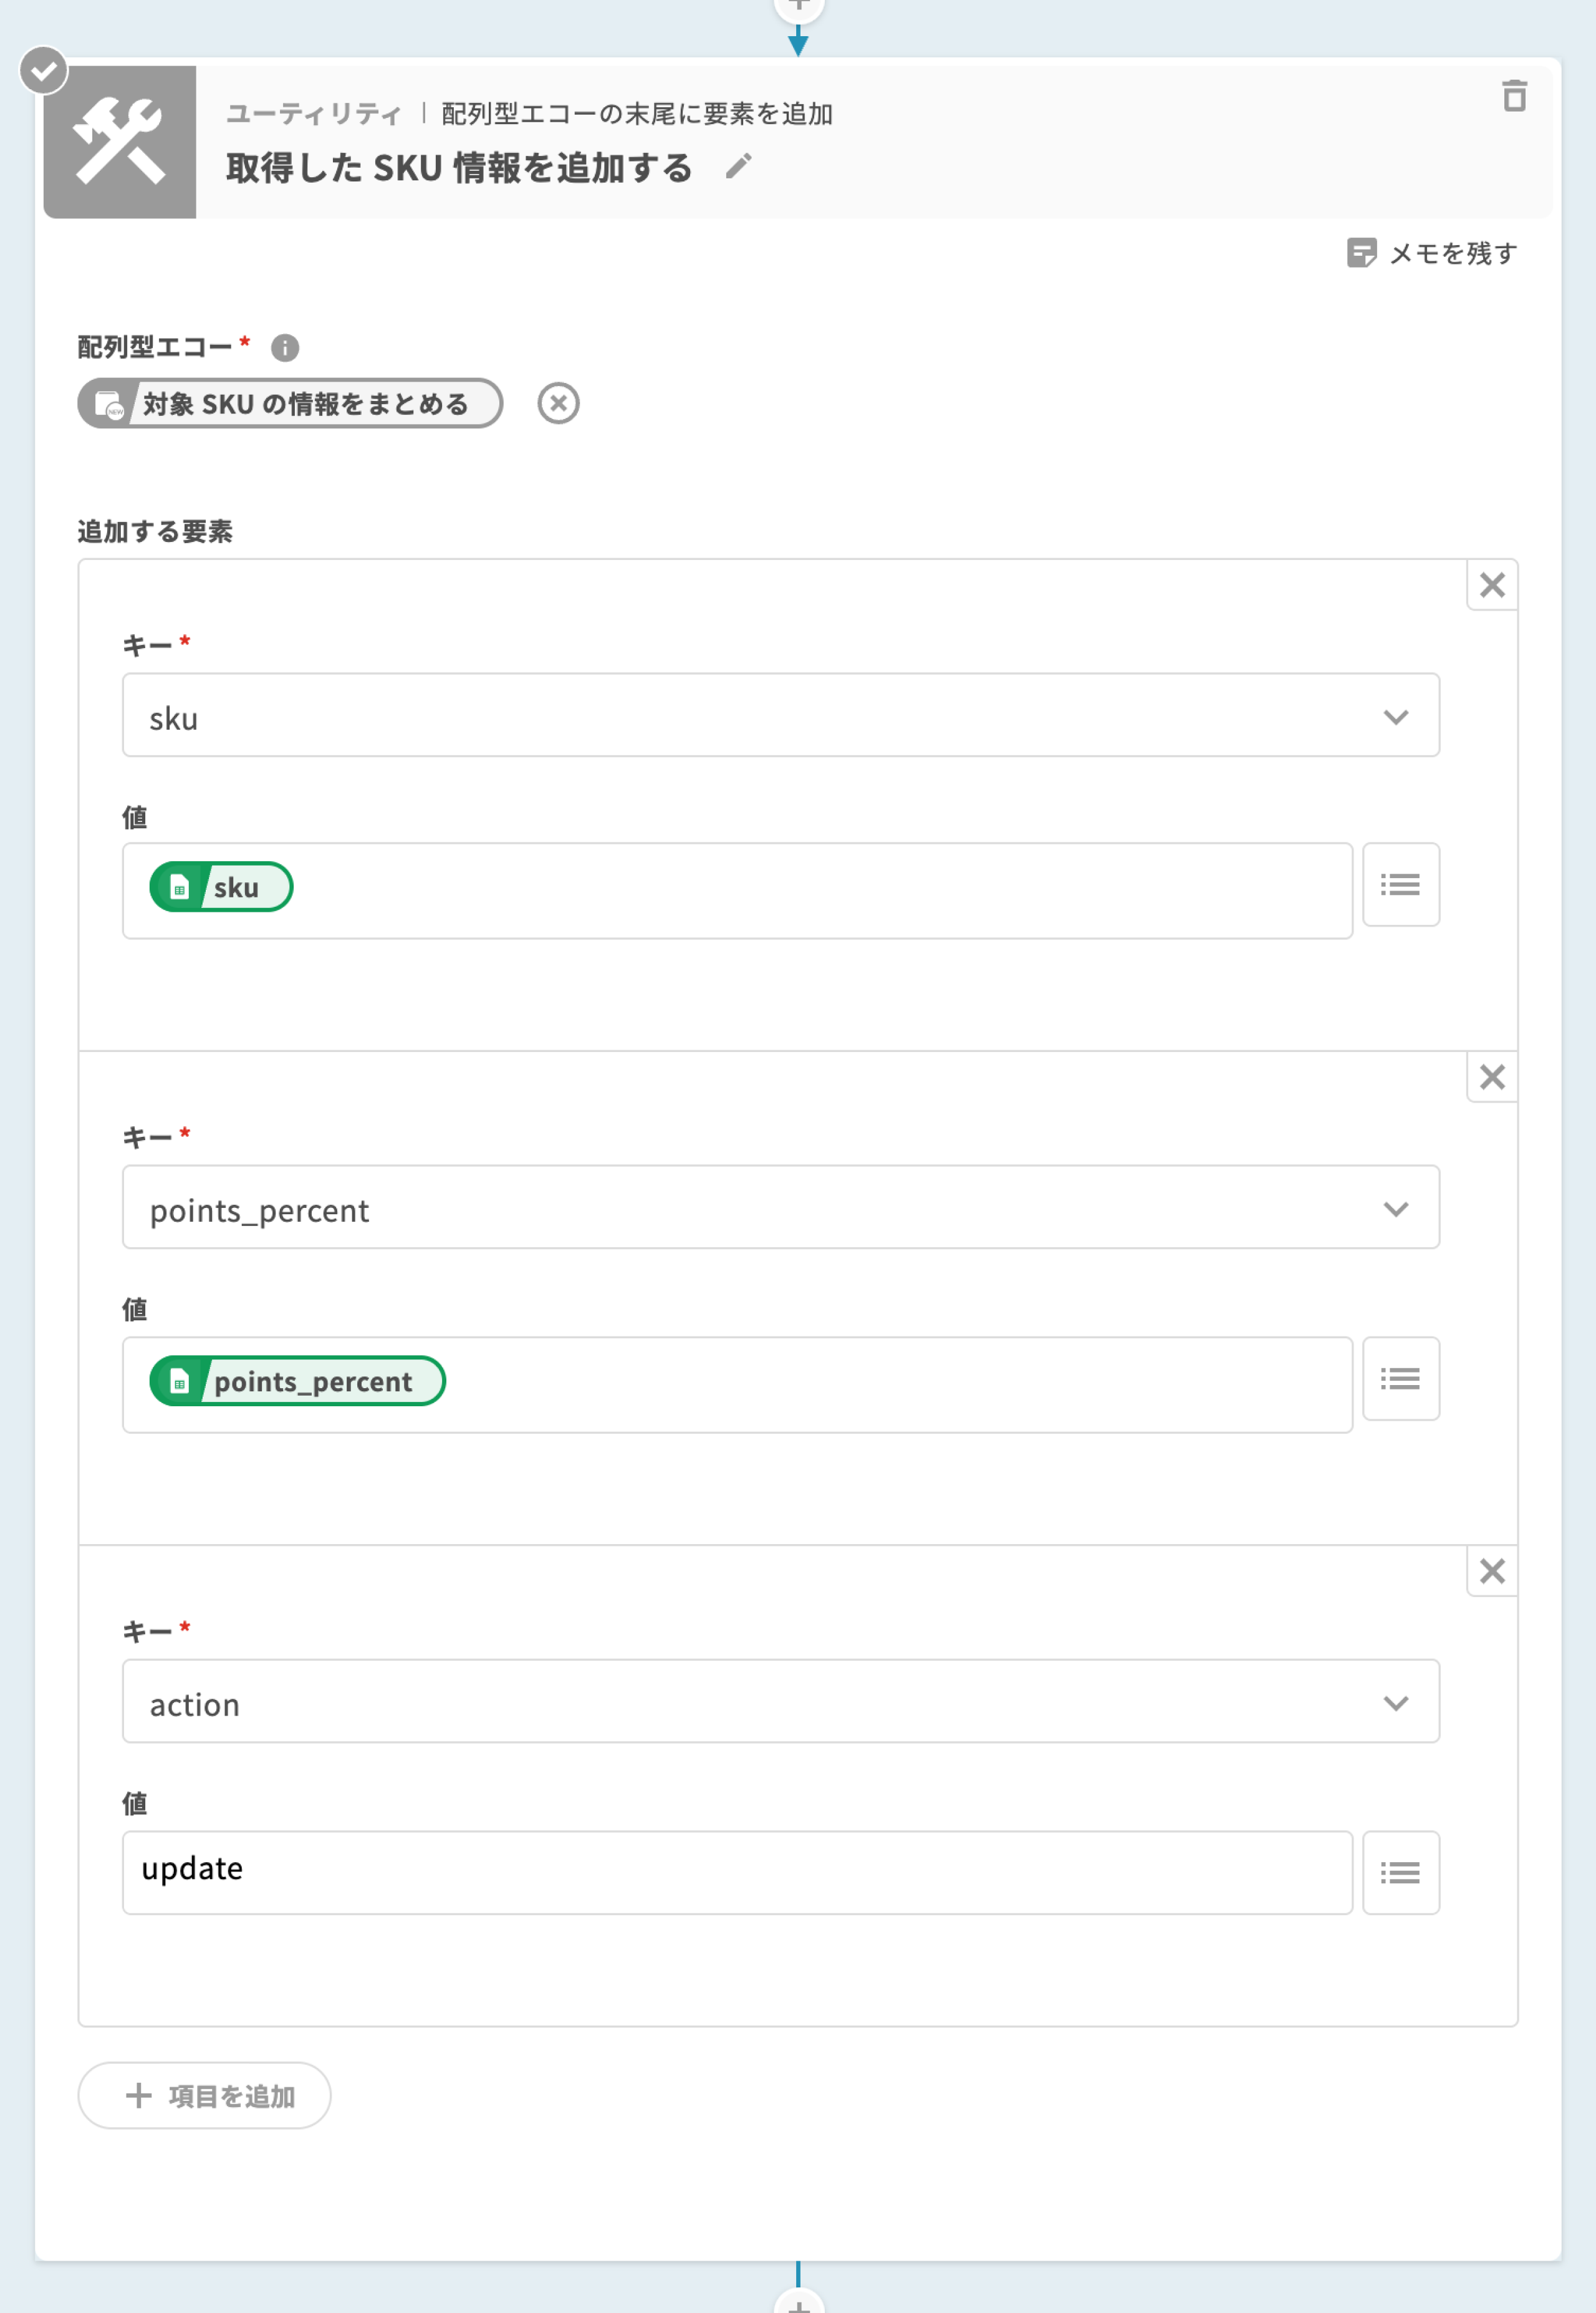The image size is (1596, 2313).
Task: Click the 対象 SKU の情報をまとめる pill
Action: (290, 403)
